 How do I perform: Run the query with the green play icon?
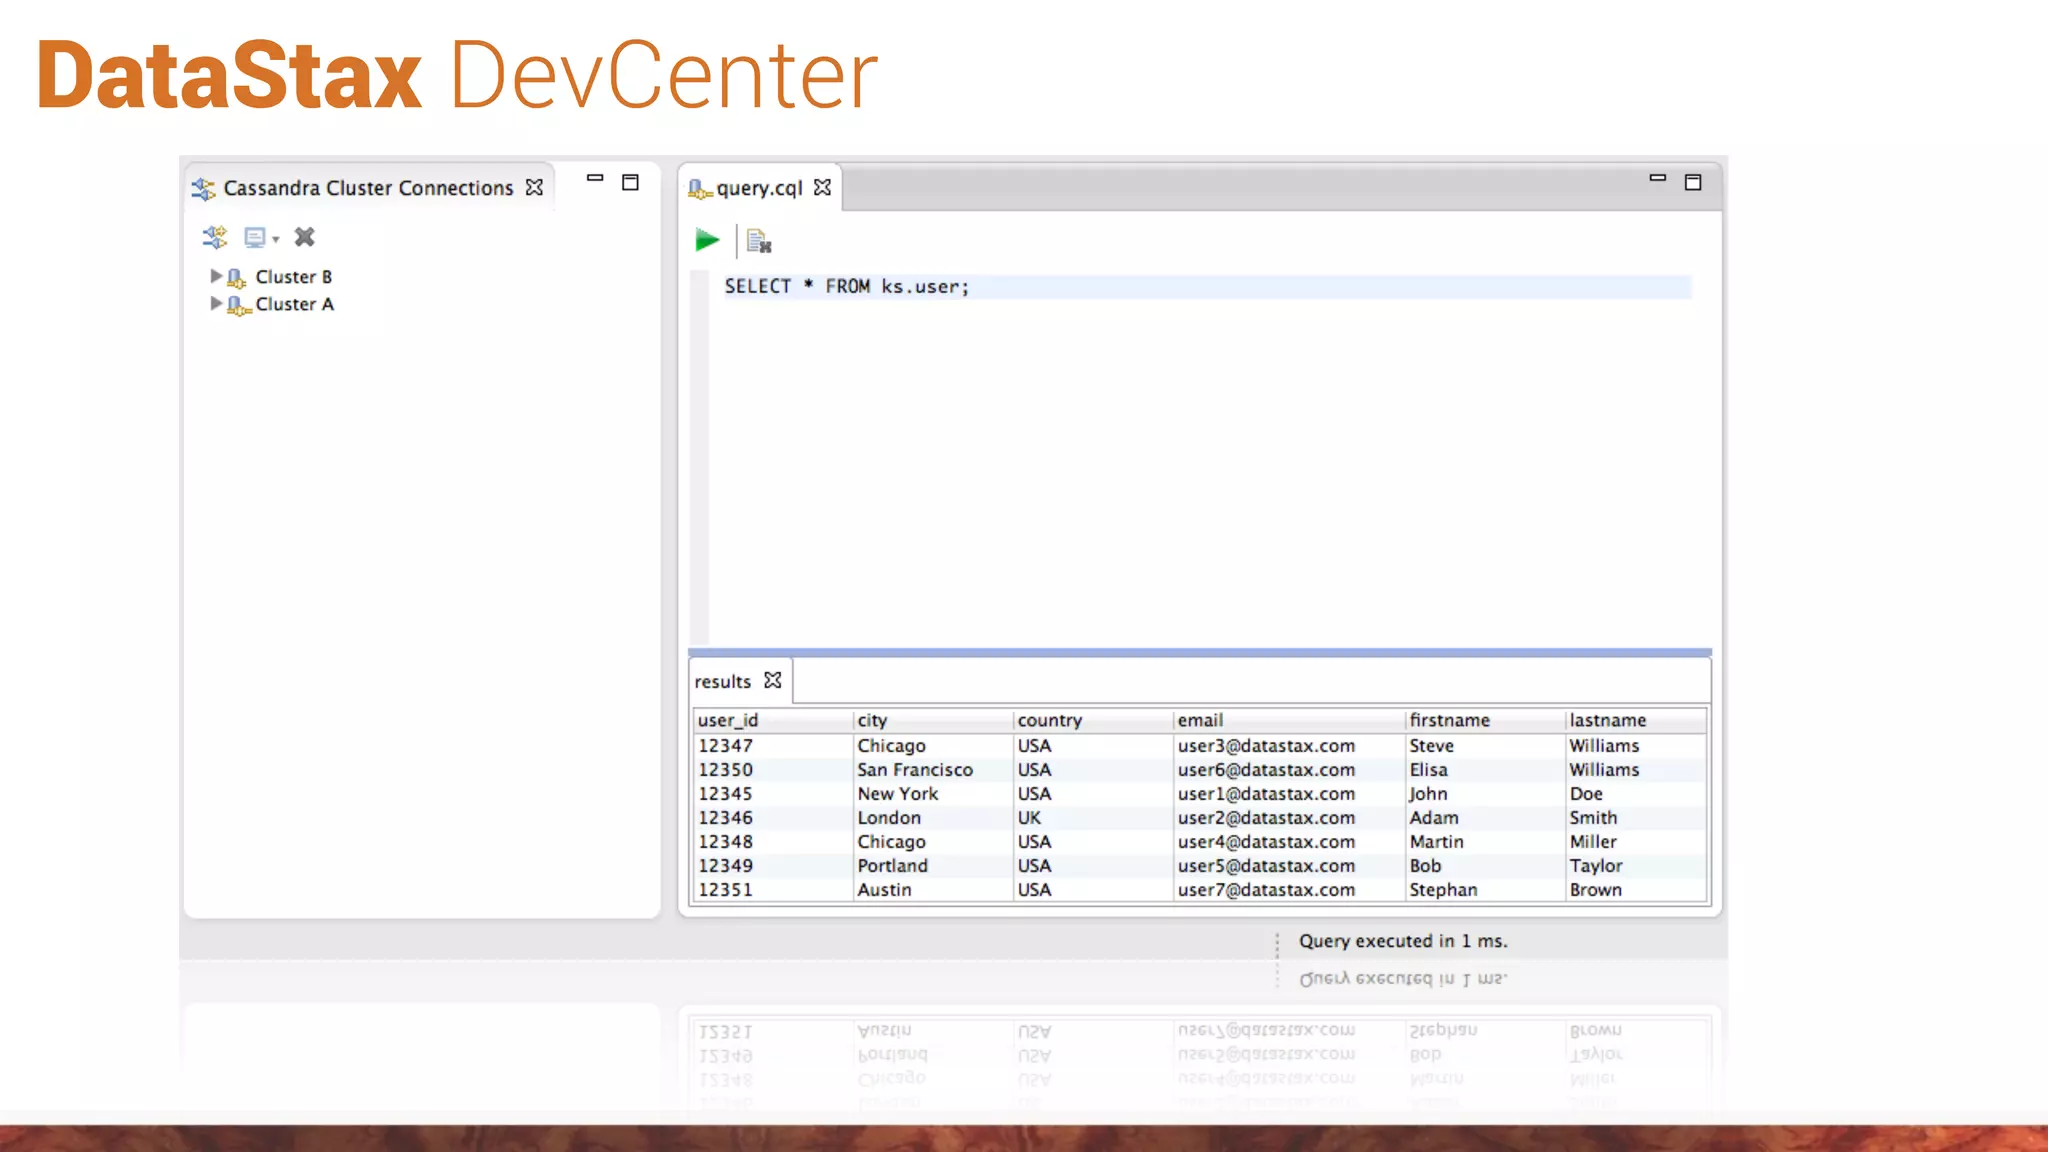point(707,240)
